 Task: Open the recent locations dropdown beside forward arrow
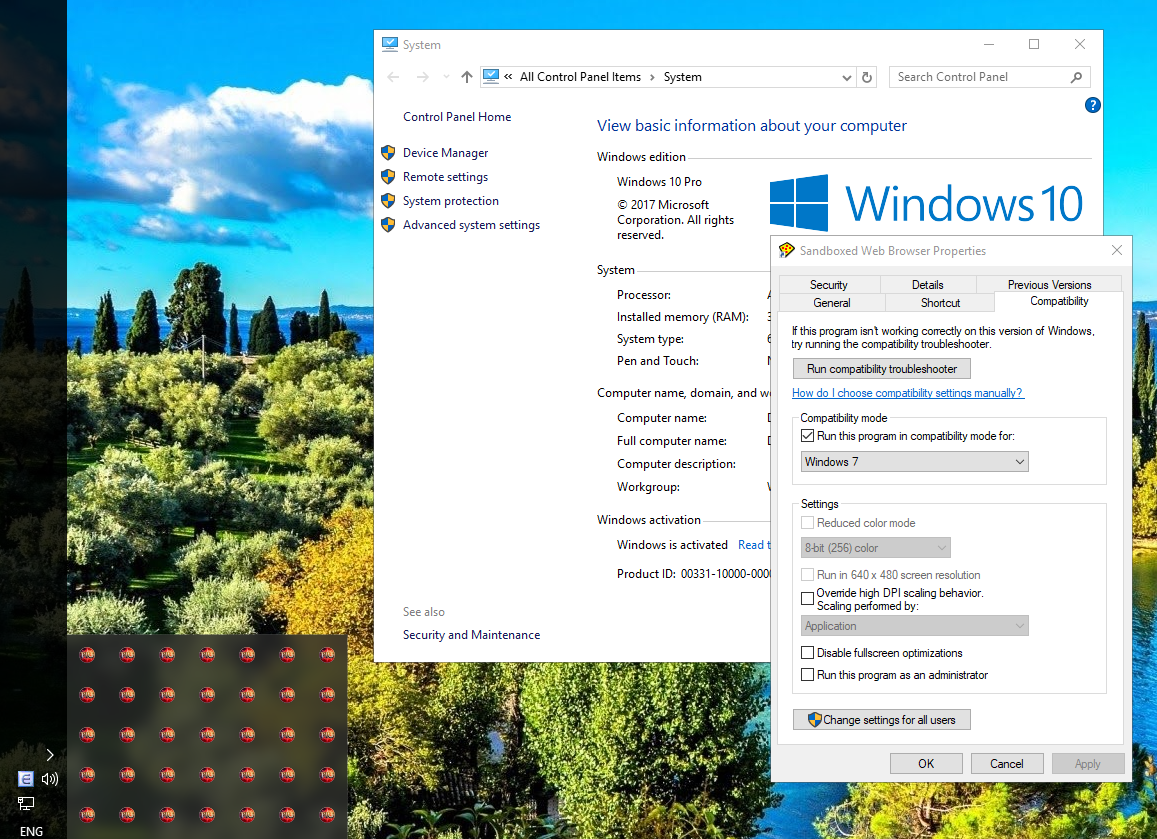[x=446, y=77]
